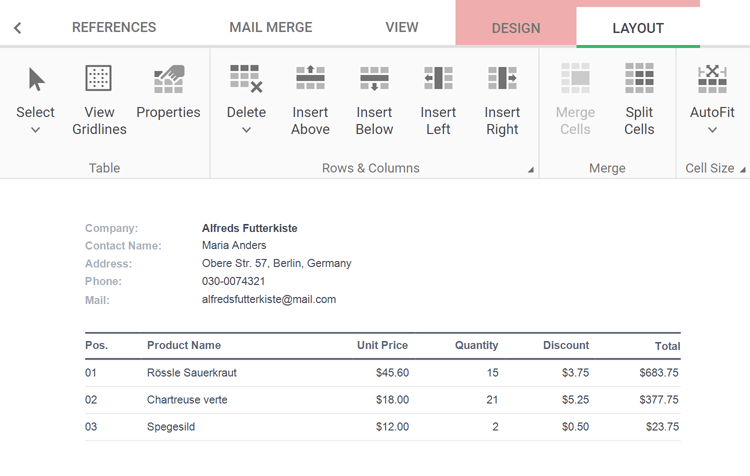Insert a column to the left
The height and width of the screenshot is (476, 750).
(x=438, y=100)
